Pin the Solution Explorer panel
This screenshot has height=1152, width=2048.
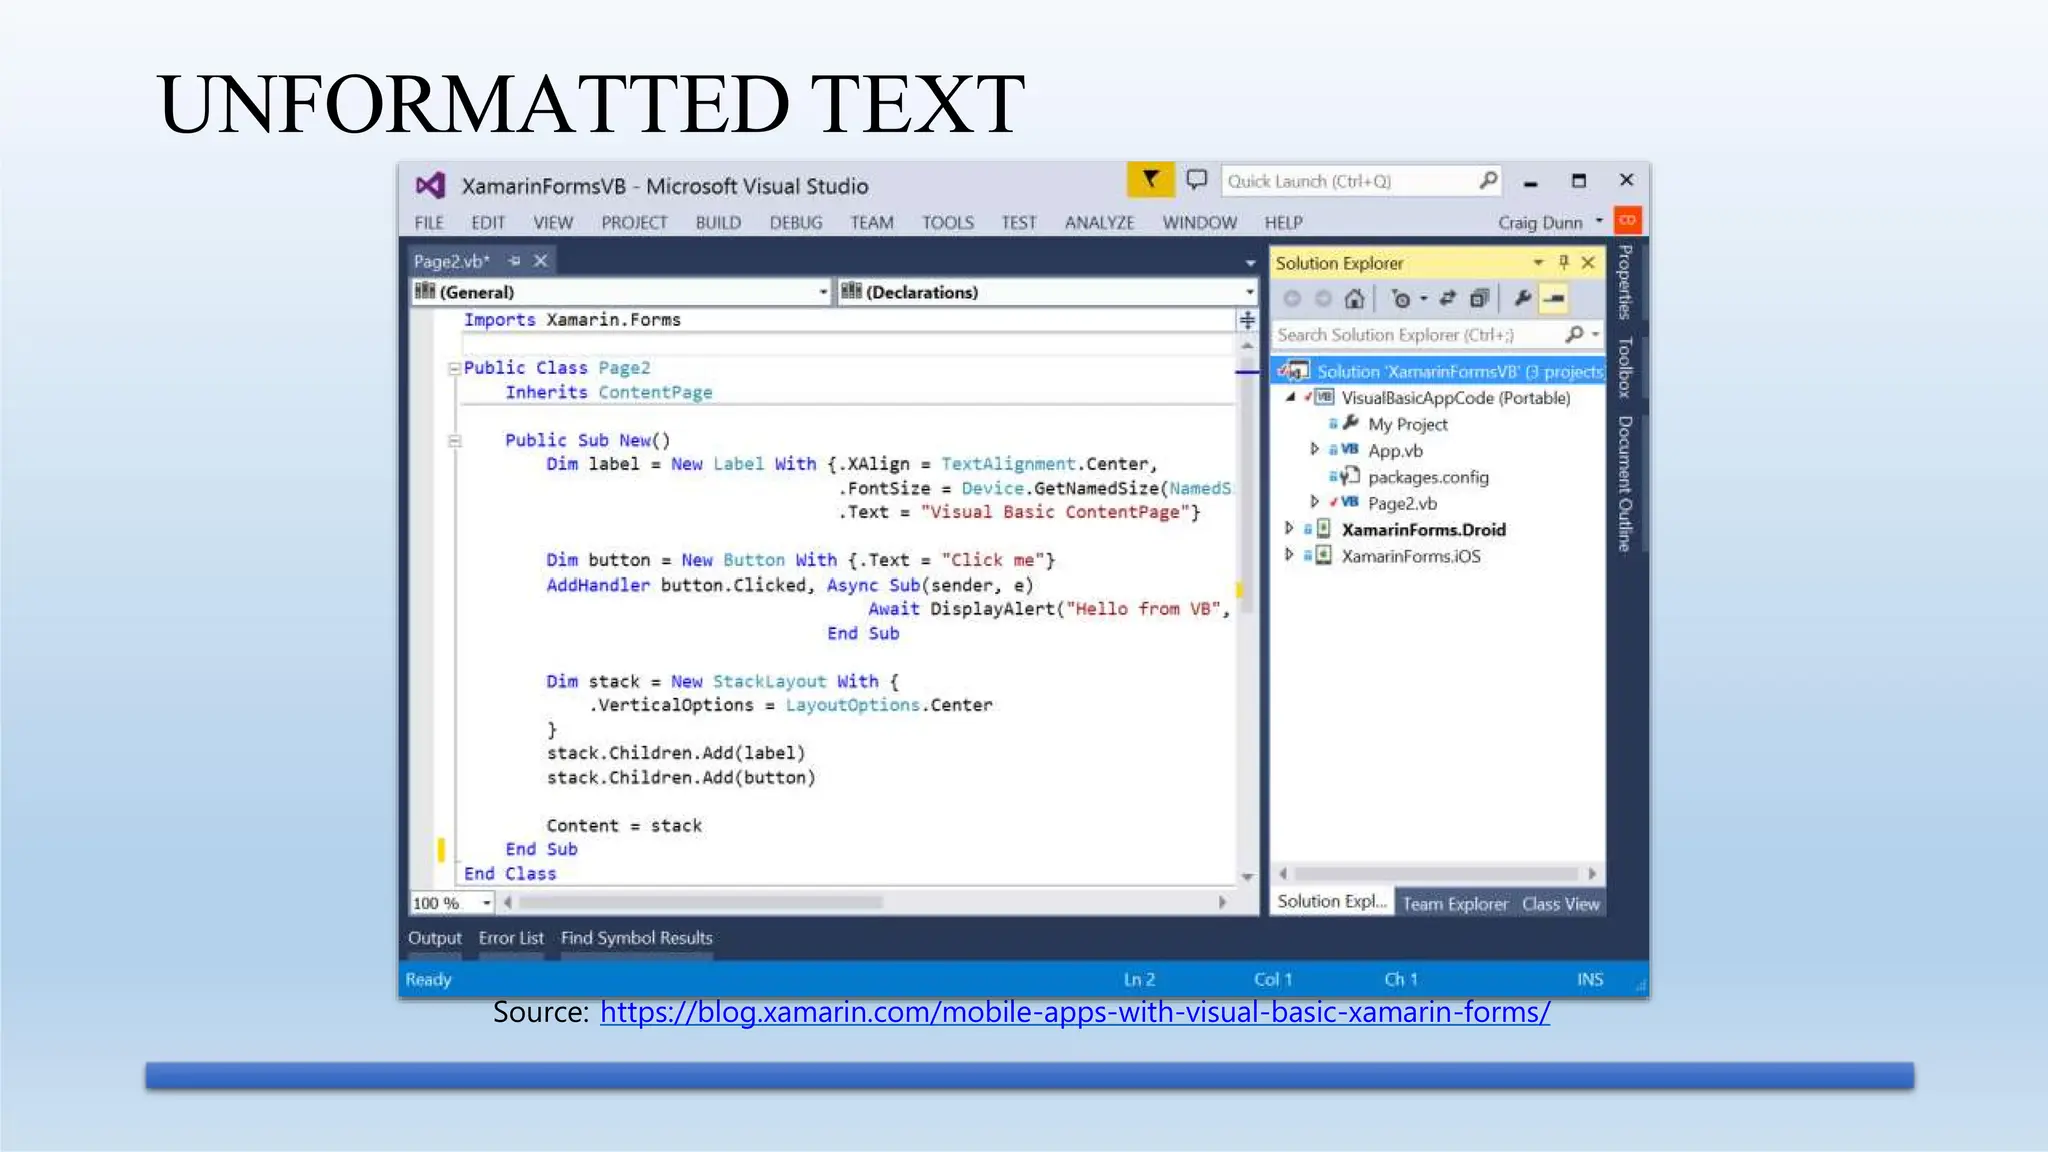[1564, 262]
